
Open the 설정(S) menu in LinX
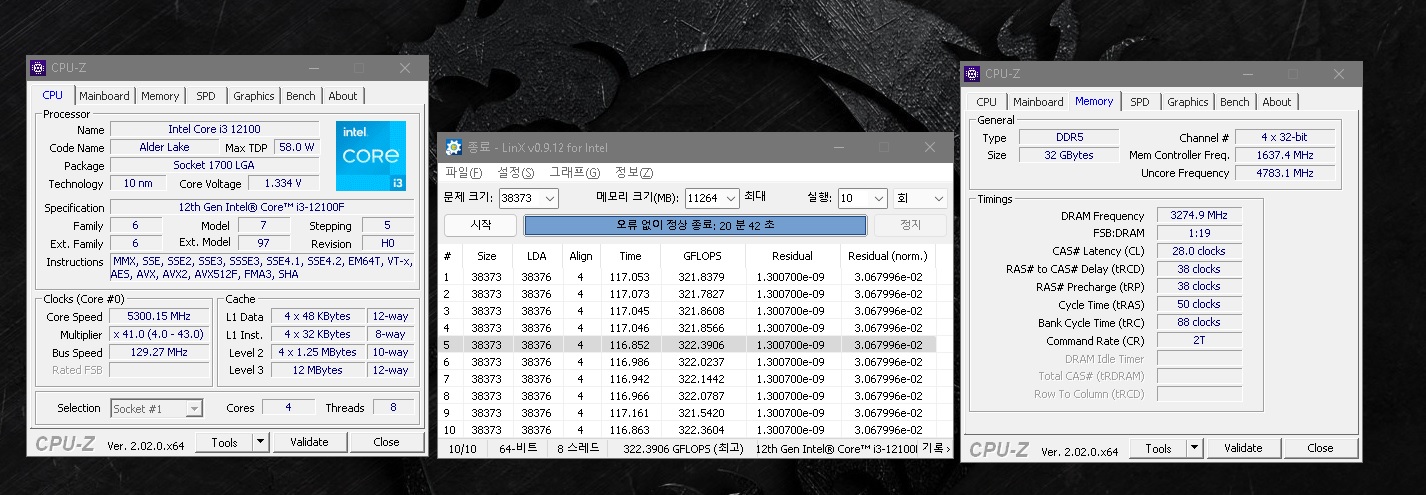coord(516,173)
